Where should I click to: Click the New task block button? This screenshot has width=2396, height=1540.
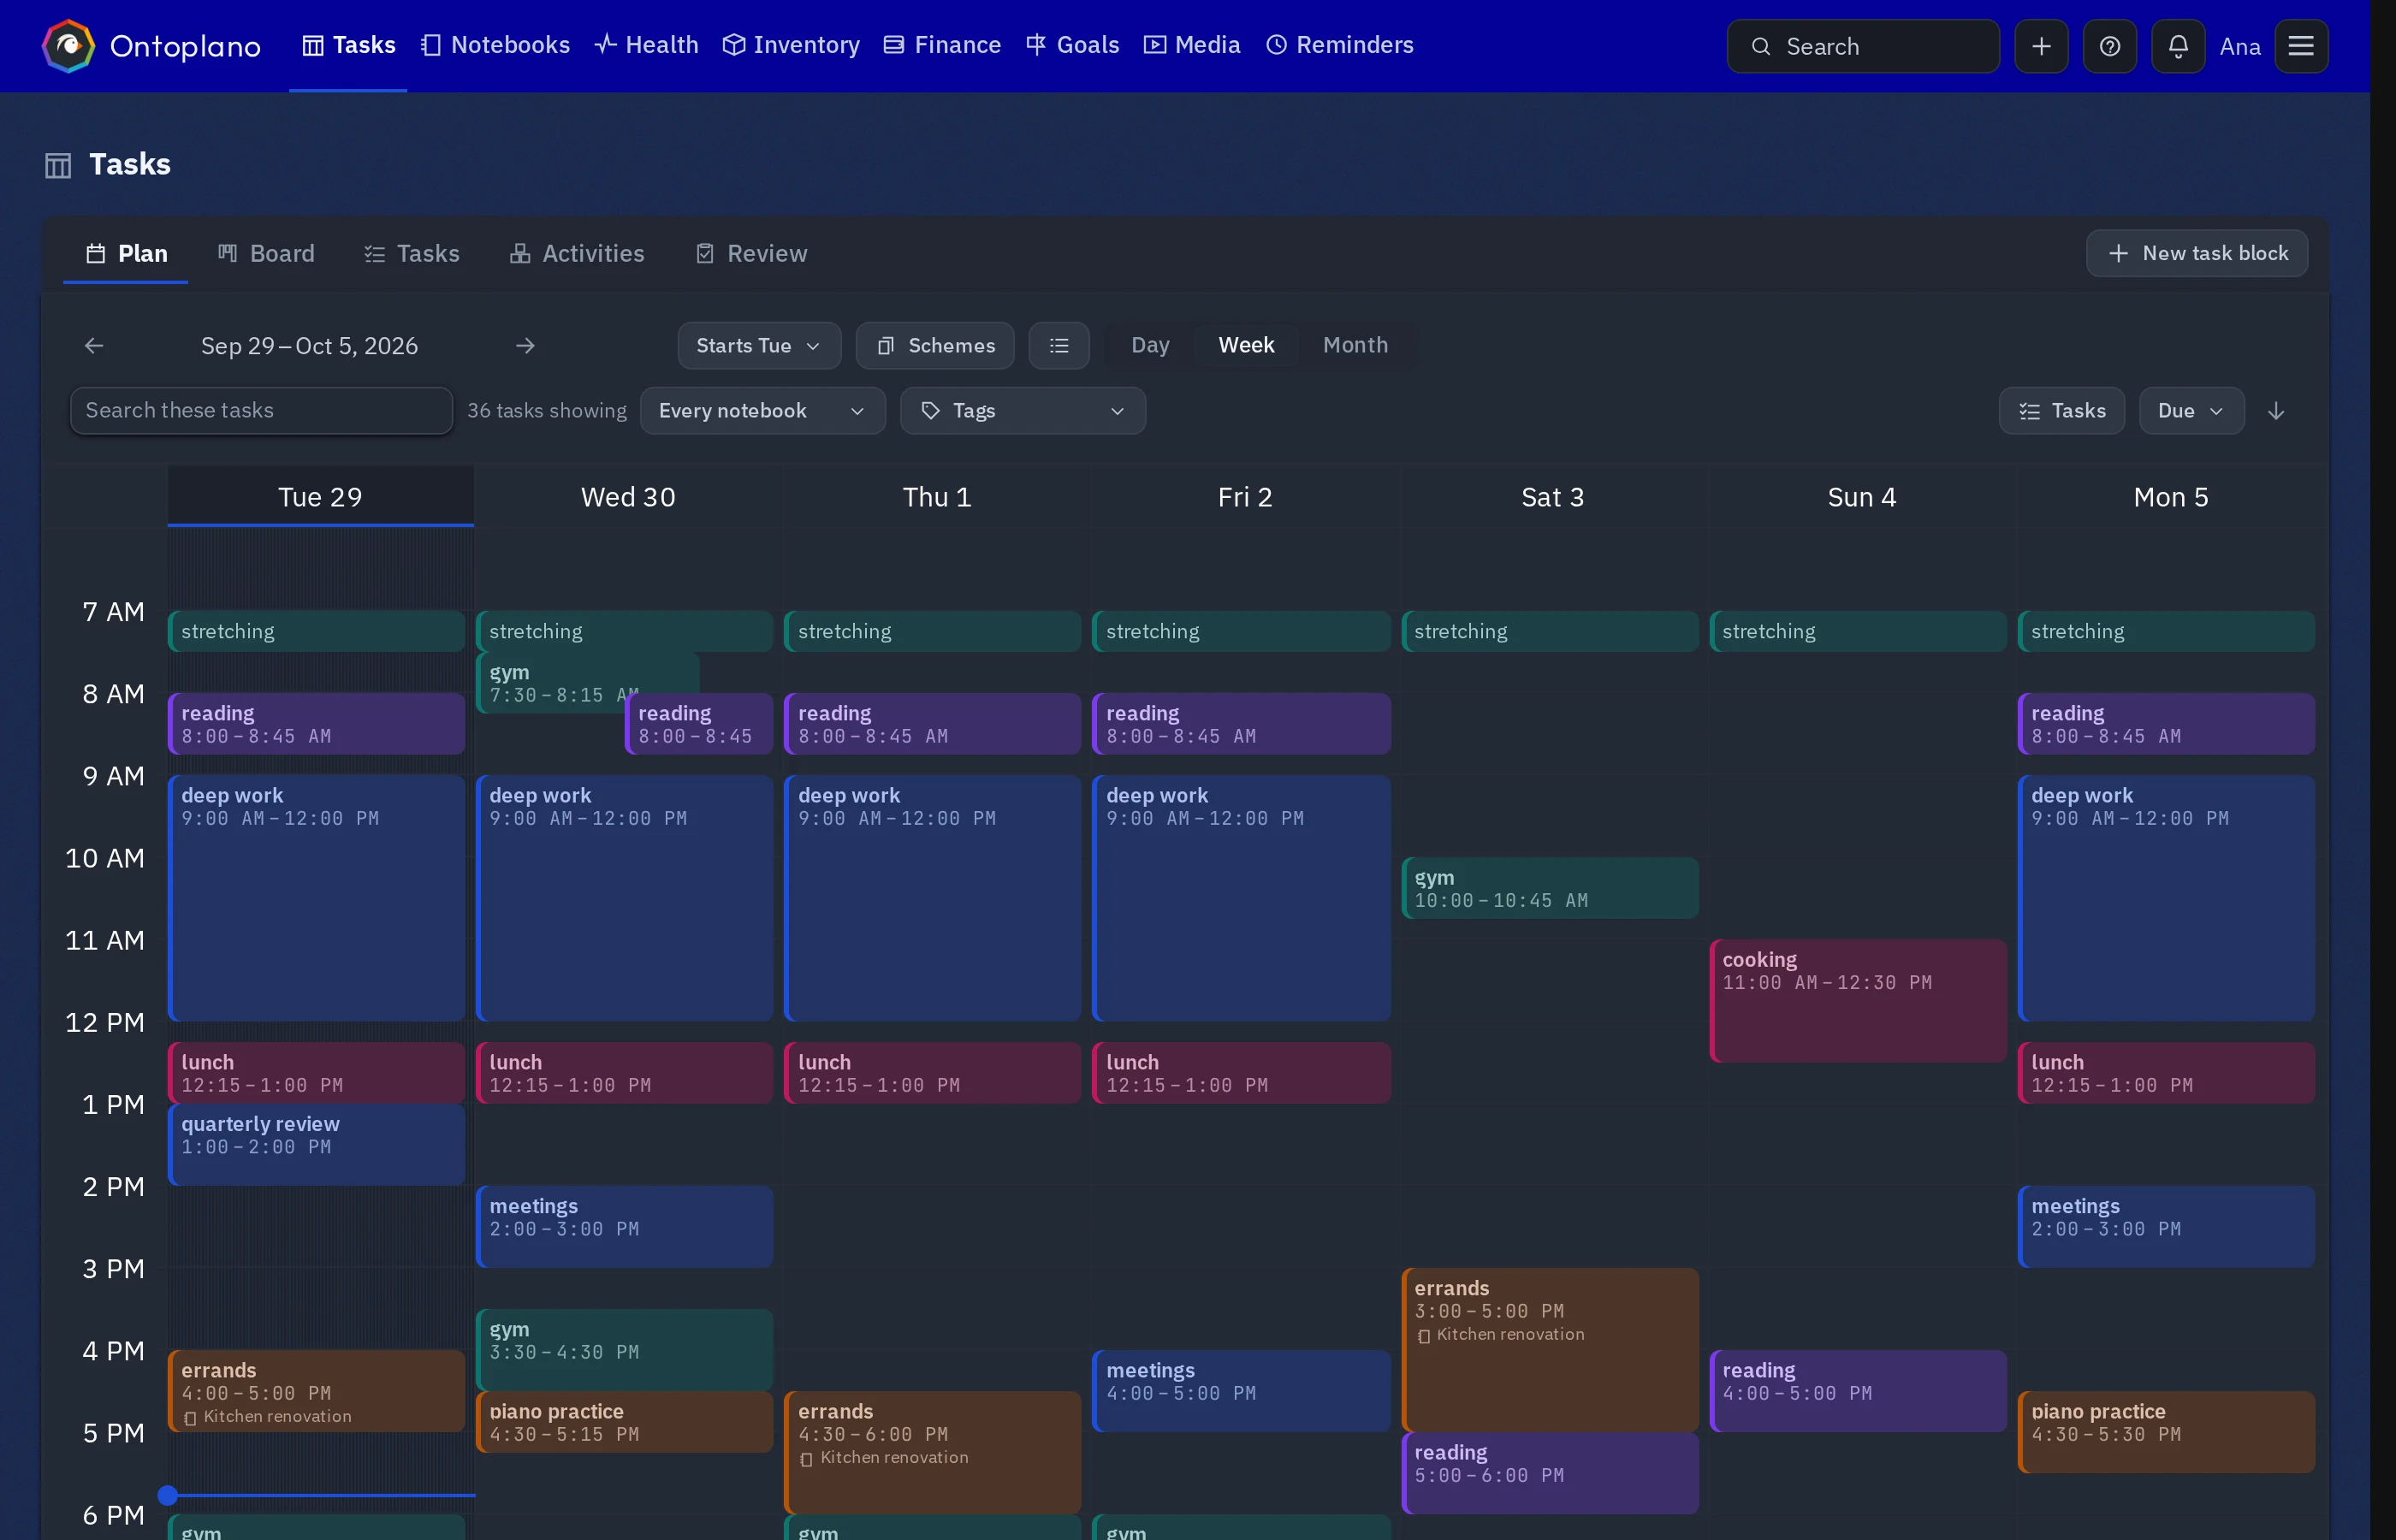pyautogui.click(x=2196, y=254)
